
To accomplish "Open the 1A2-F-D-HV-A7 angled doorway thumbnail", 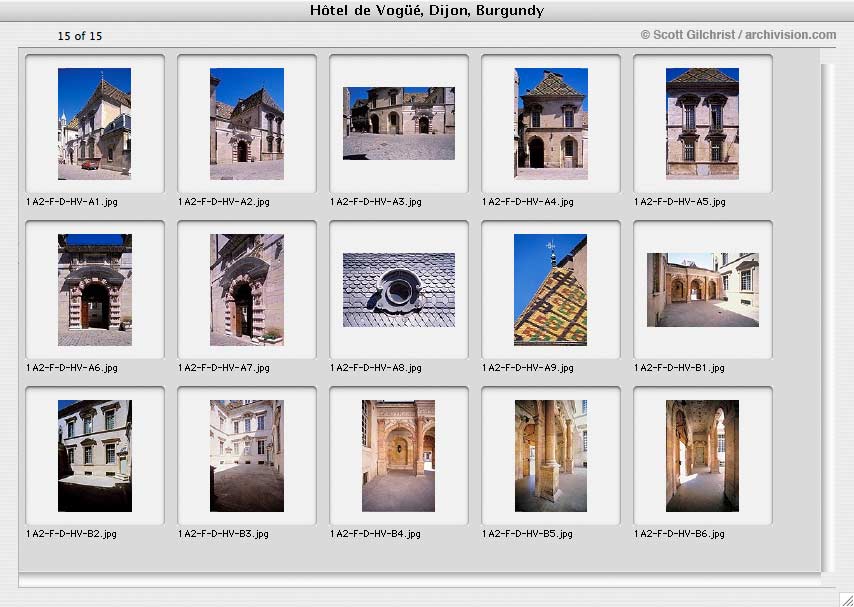I will 247,290.
